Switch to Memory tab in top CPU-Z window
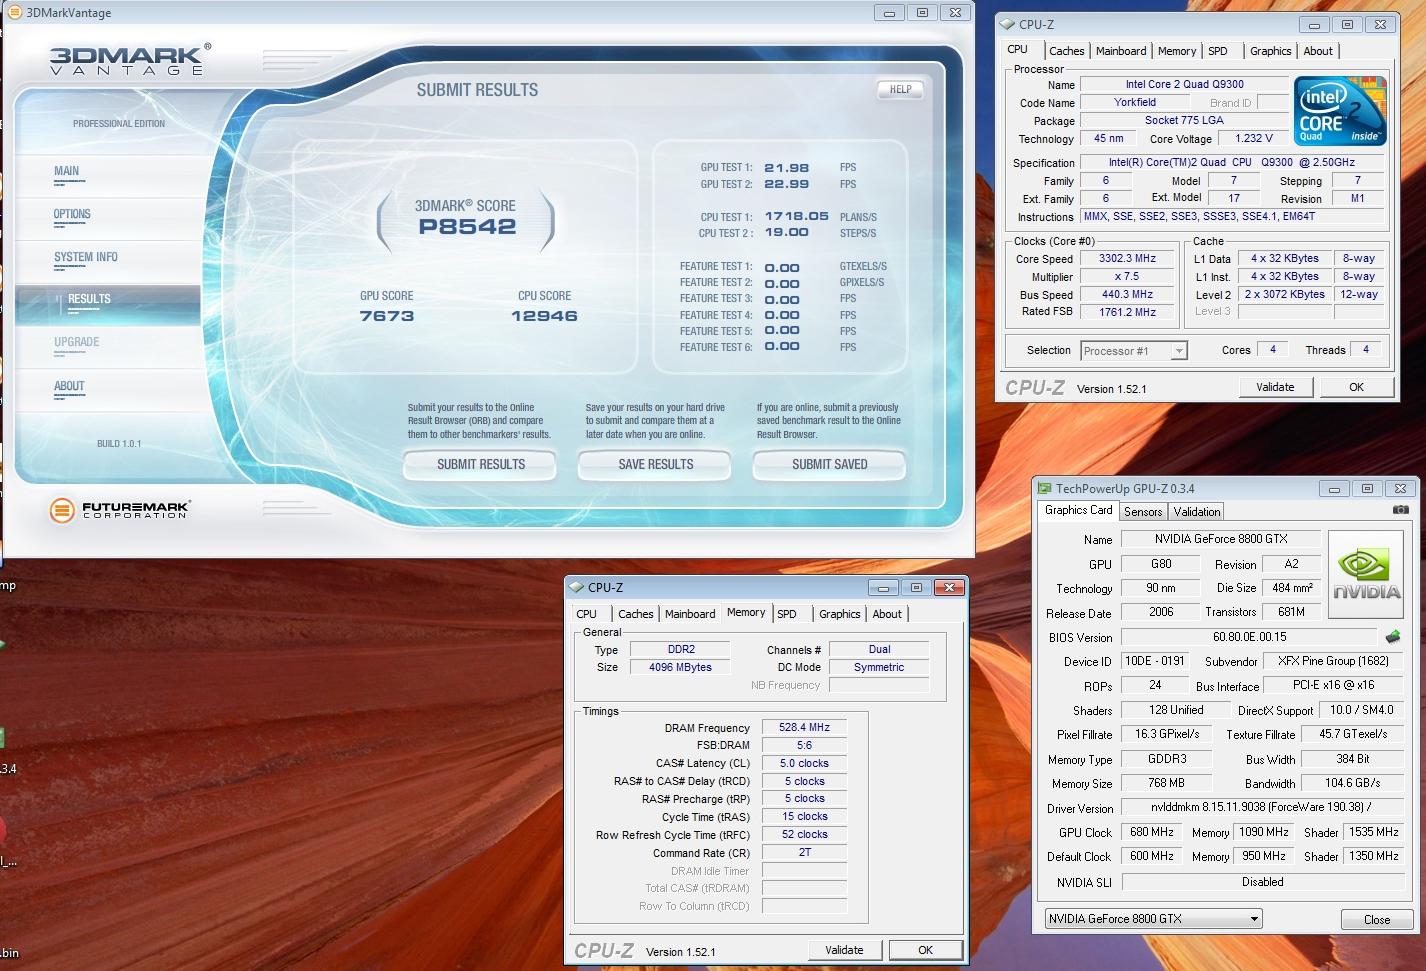This screenshot has height=971, width=1426. pos(1177,51)
